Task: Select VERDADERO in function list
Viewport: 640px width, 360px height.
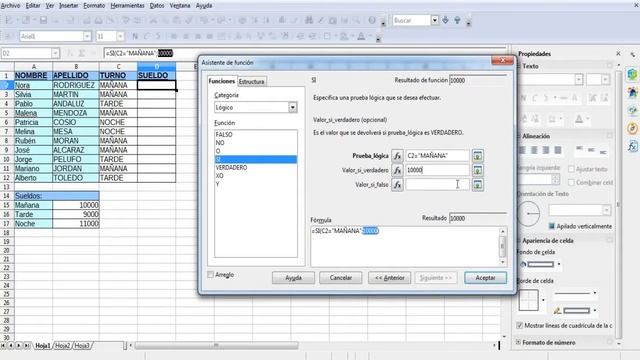Action: (256, 168)
